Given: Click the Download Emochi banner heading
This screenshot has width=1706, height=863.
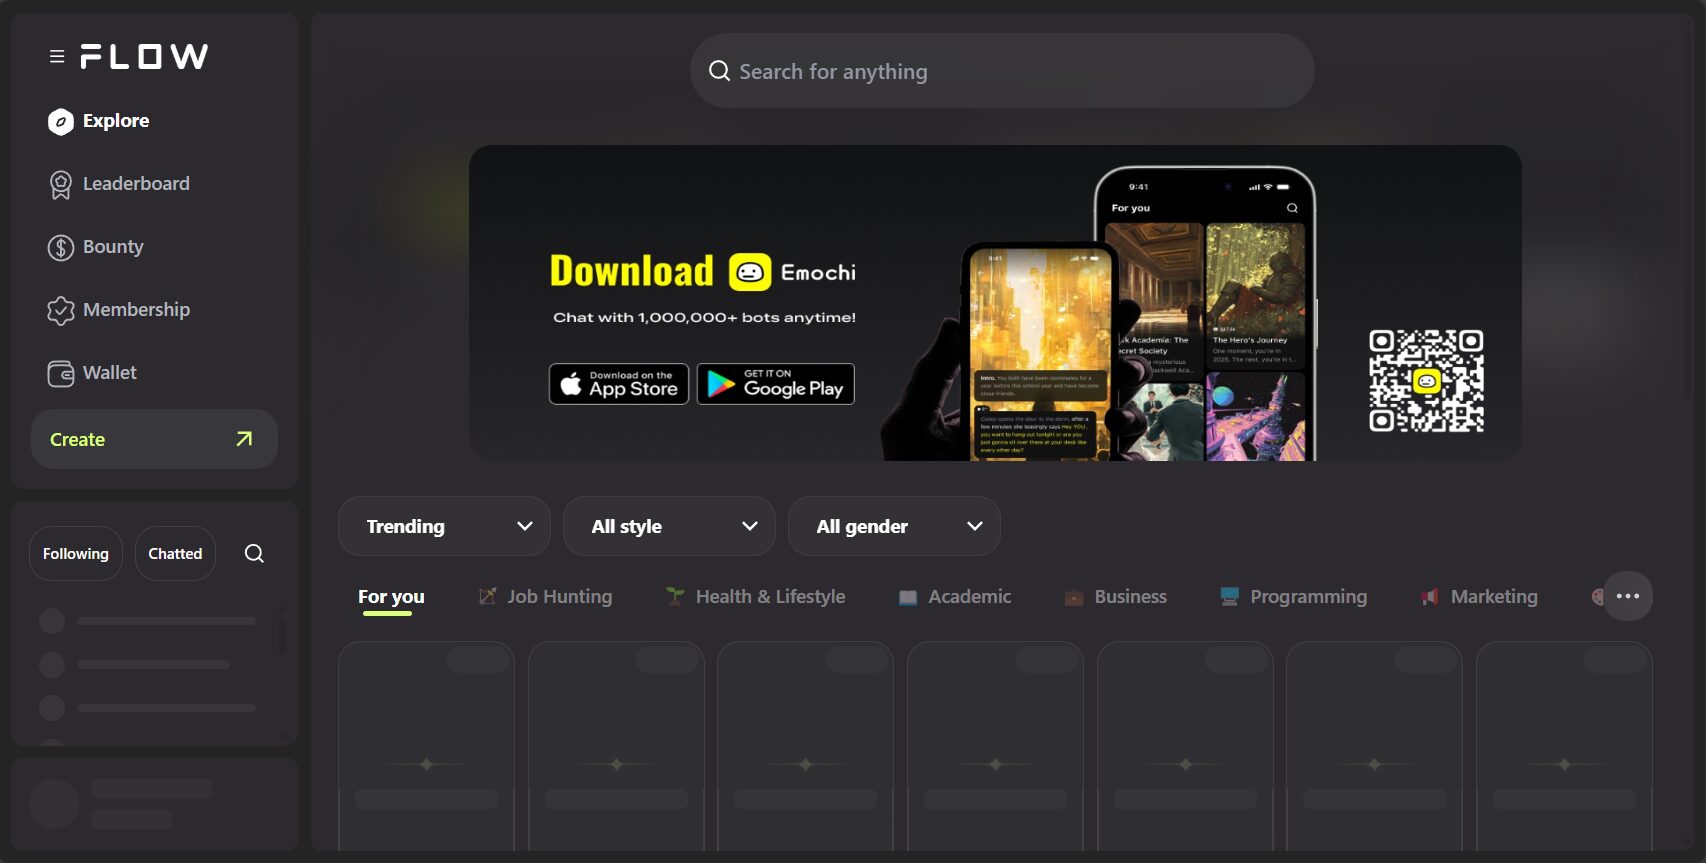Looking at the screenshot, I should 703,272.
